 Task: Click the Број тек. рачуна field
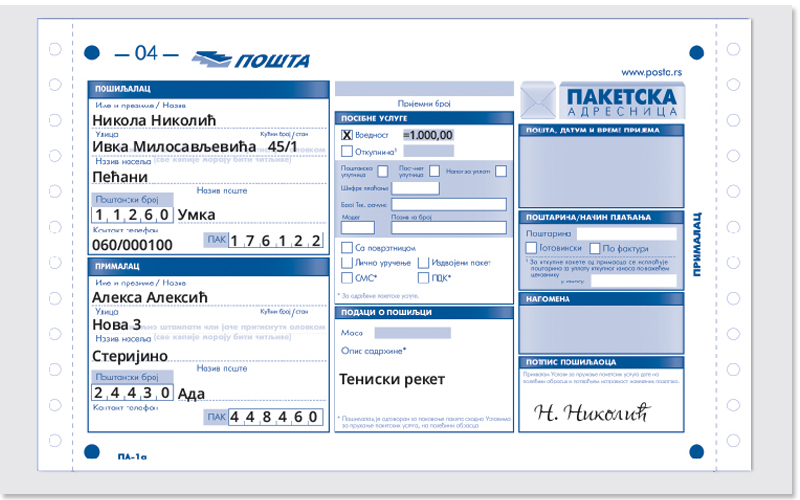pos(449,205)
